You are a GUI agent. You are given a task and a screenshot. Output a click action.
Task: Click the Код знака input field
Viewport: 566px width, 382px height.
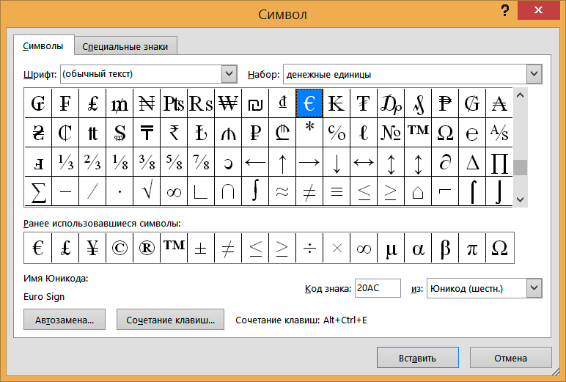[x=378, y=288]
